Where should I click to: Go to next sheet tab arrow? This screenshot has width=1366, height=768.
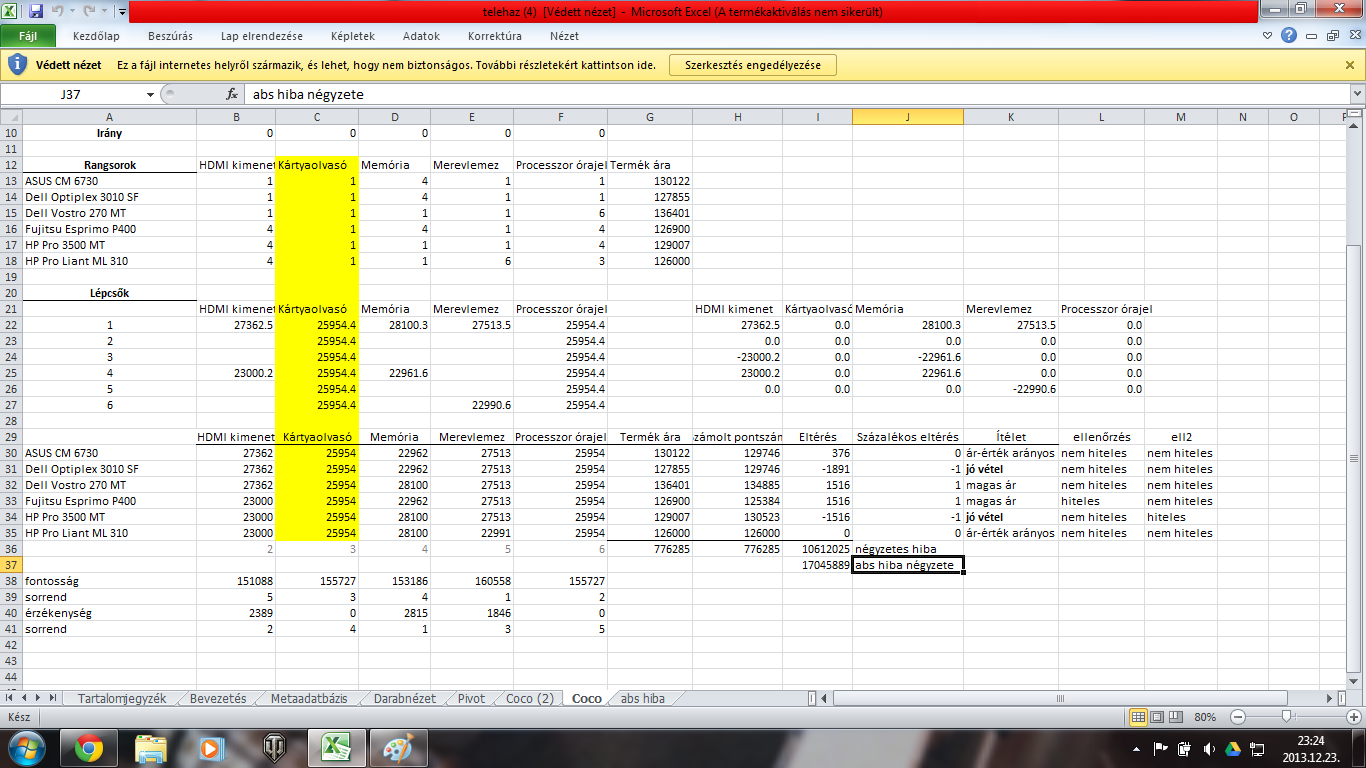(x=39, y=698)
